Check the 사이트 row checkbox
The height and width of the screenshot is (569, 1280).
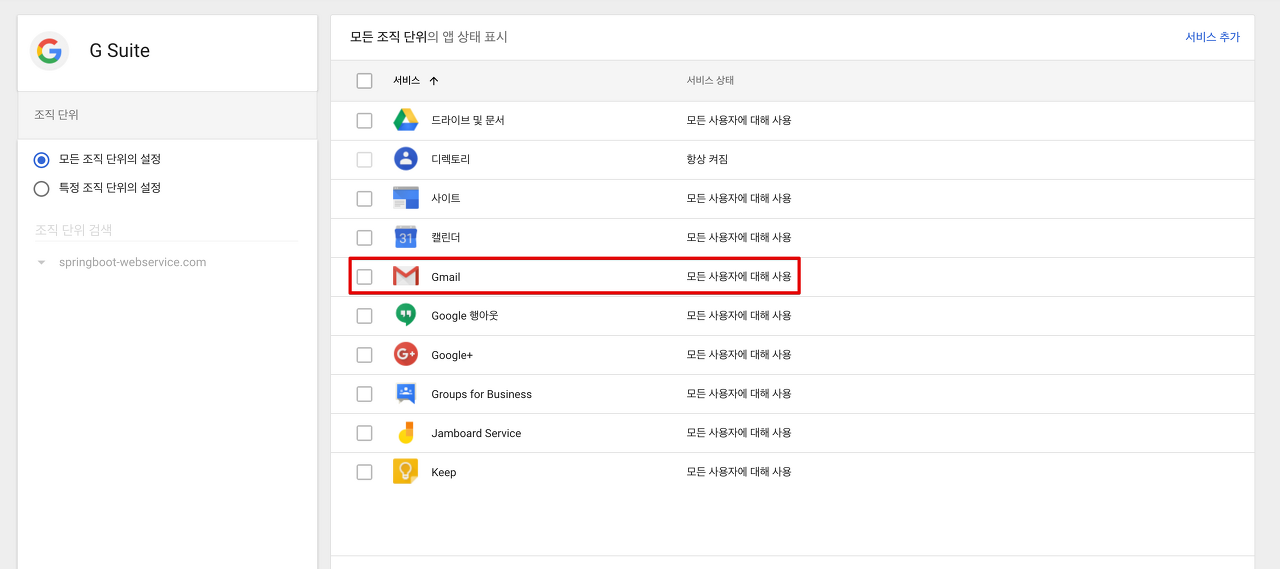(364, 198)
